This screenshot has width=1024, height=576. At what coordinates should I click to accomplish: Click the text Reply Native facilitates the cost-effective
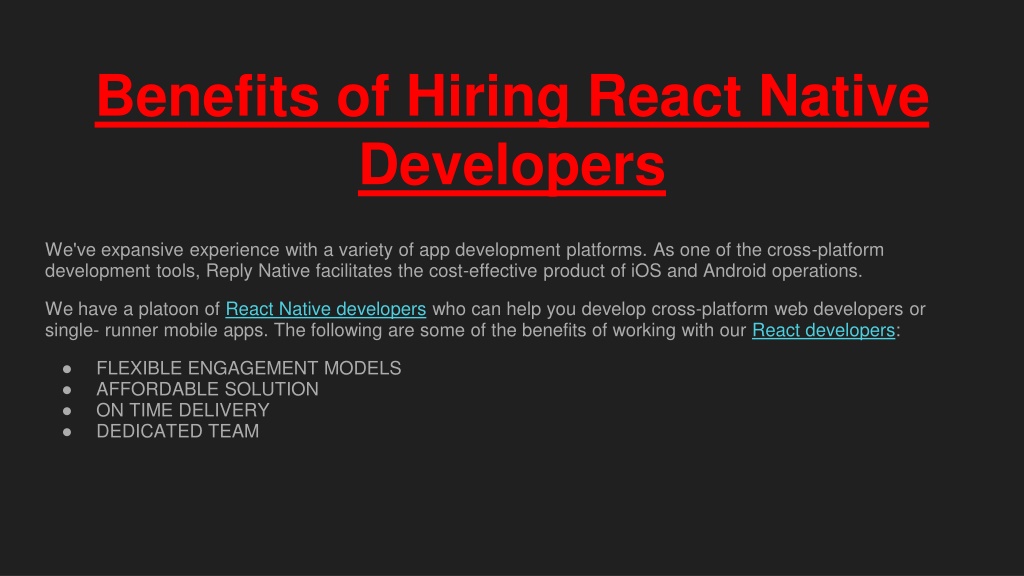[x=372, y=270]
